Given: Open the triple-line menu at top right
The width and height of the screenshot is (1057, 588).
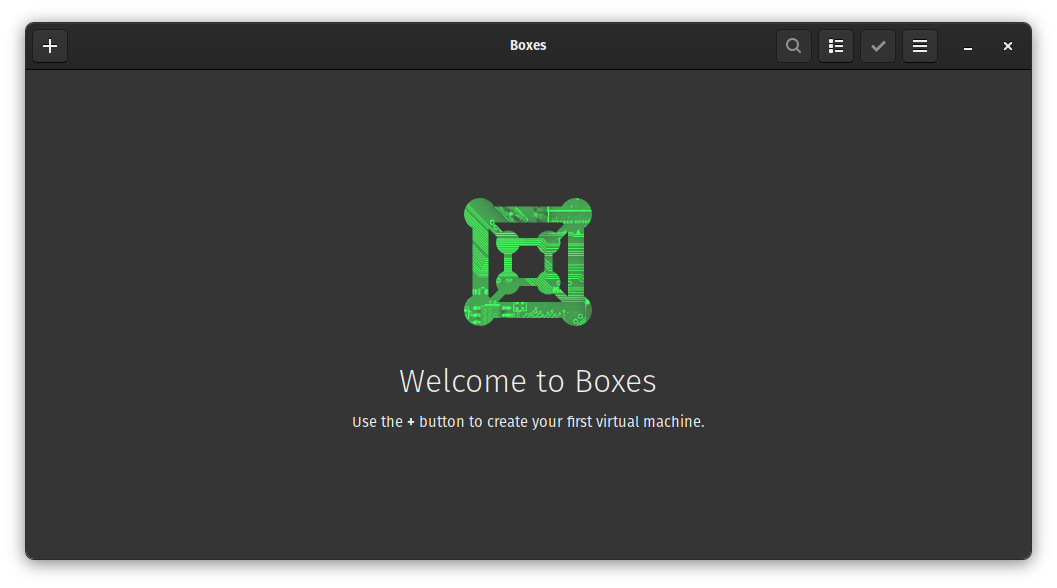Looking at the screenshot, I should pyautogui.click(x=919, y=45).
